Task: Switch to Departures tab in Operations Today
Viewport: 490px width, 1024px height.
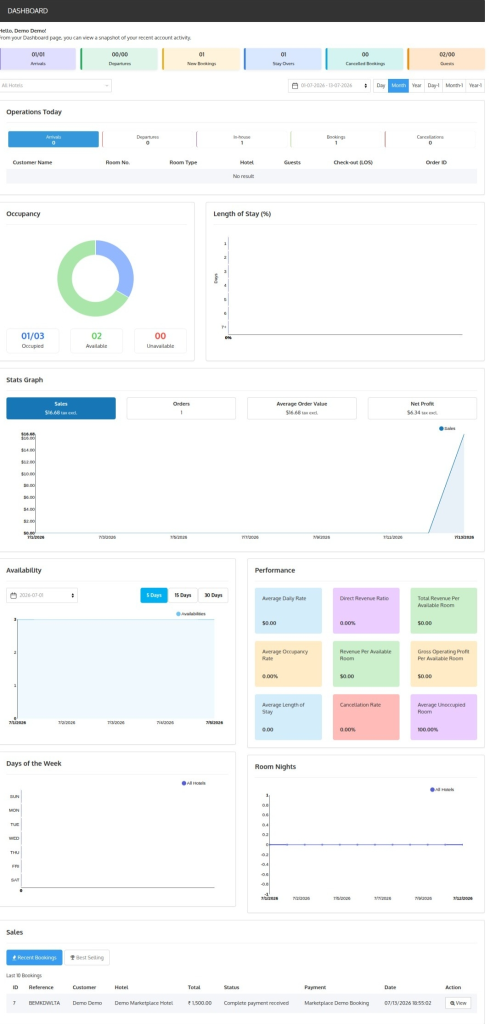Action: [x=148, y=139]
